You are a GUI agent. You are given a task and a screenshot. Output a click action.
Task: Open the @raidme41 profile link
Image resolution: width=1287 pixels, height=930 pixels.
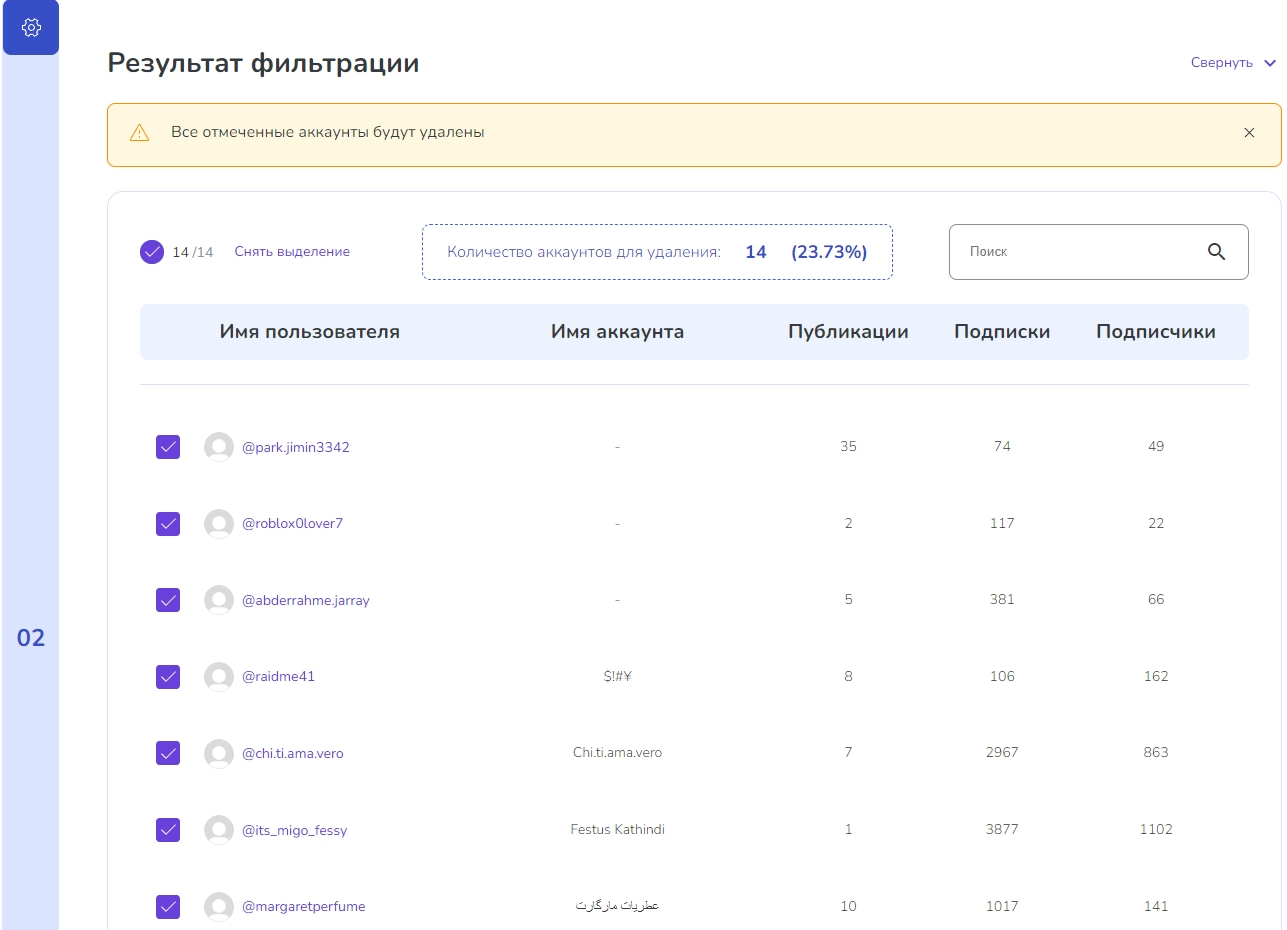click(x=278, y=676)
